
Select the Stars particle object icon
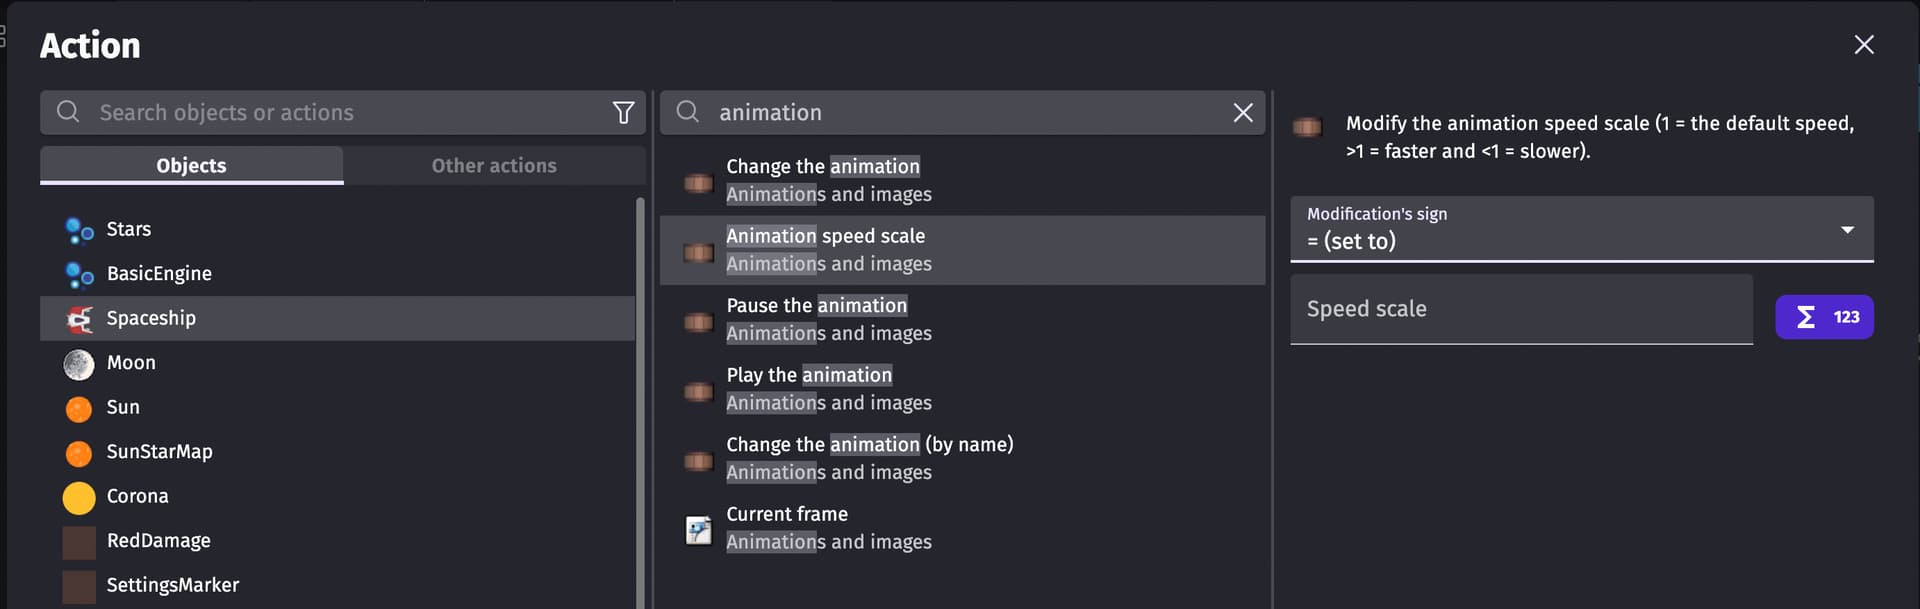79,230
